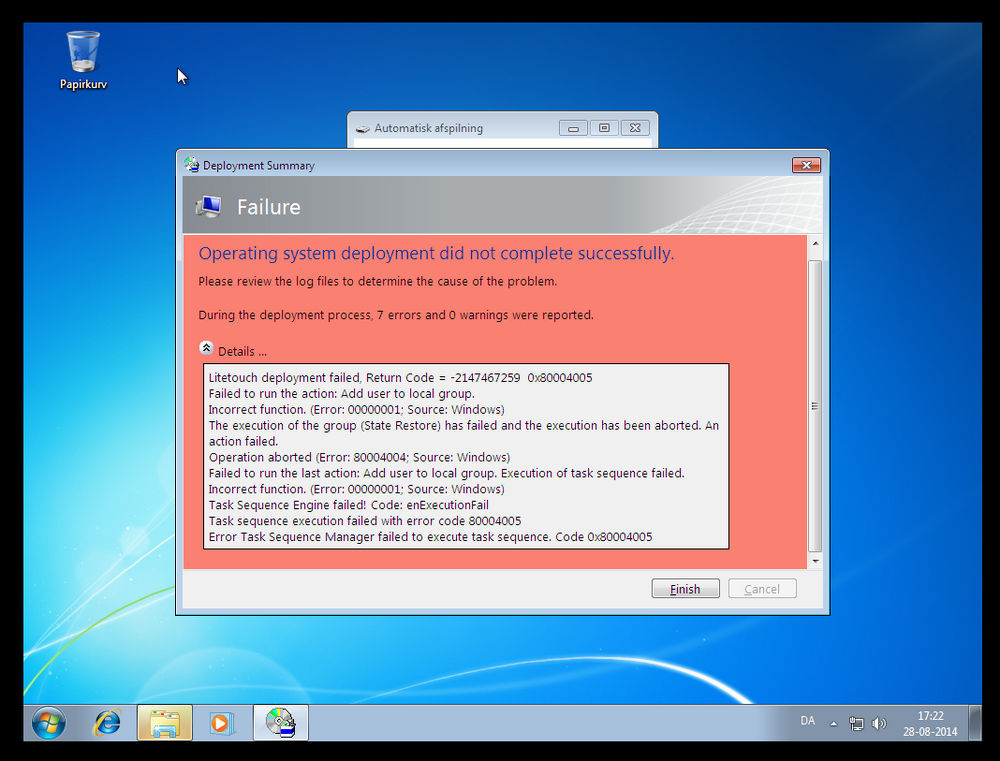Viewport: 1000px width, 761px height.
Task: Click 'Task sequence execution failed with error code' line
Action: pyautogui.click(x=365, y=521)
